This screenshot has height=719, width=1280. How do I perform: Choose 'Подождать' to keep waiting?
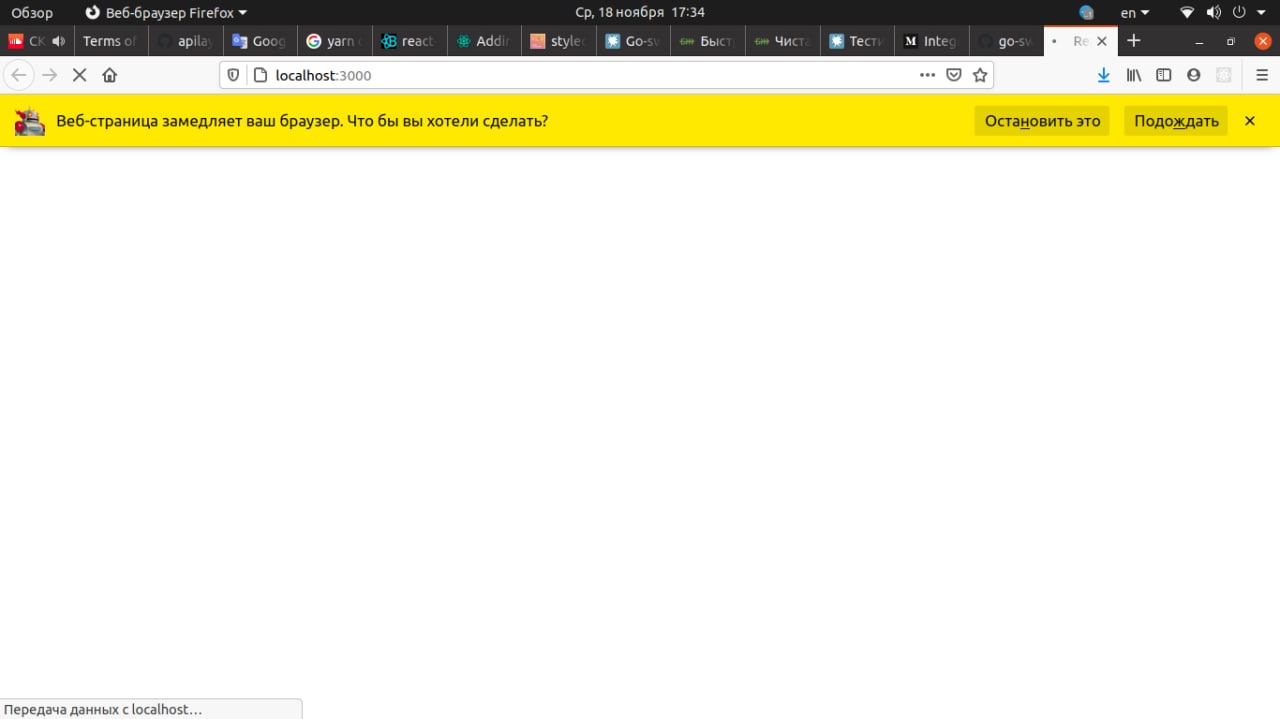coord(1176,121)
